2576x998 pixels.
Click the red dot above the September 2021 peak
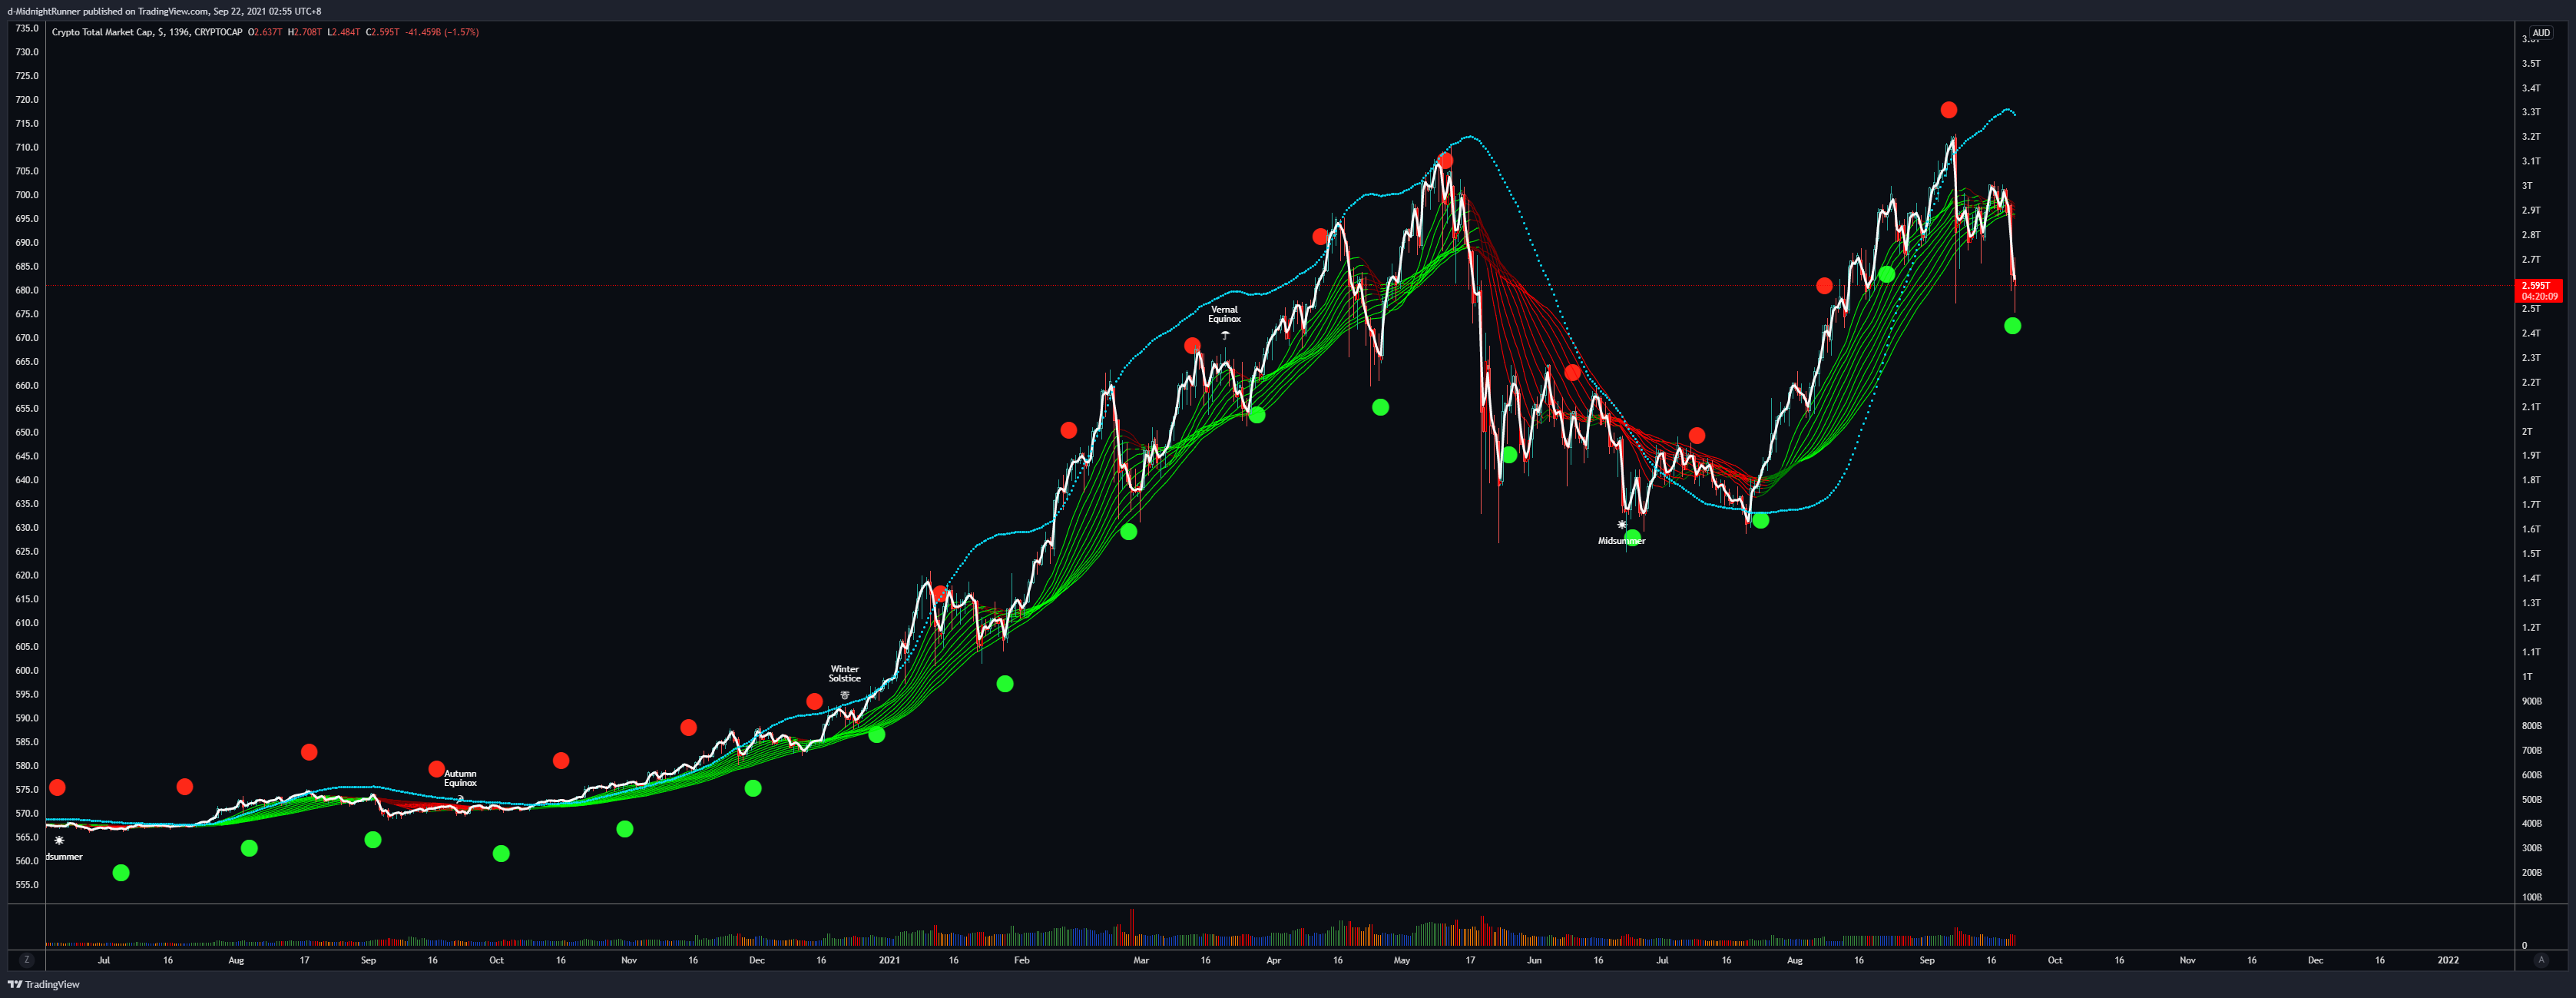(x=1948, y=110)
